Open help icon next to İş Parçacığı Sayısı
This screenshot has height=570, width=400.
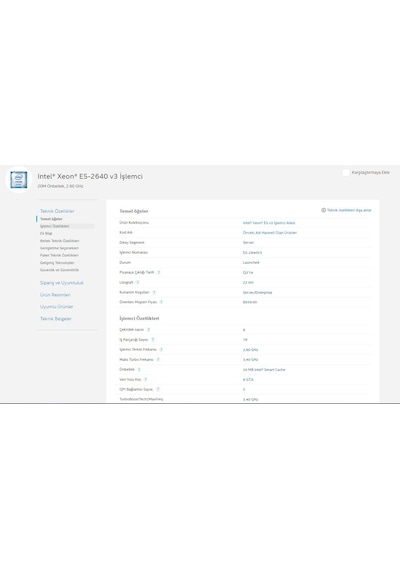click(153, 340)
